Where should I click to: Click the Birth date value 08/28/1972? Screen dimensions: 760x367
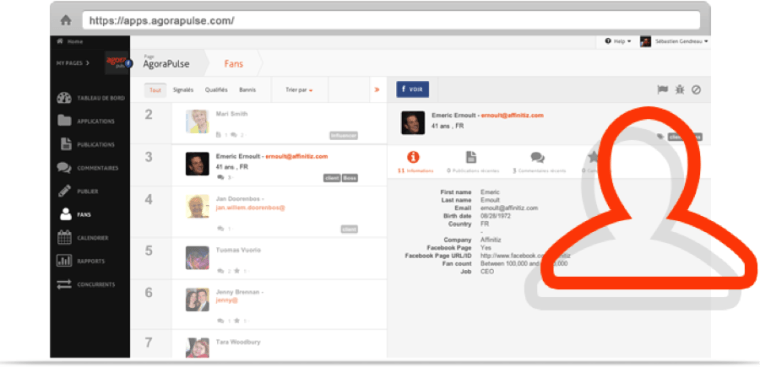495,216
